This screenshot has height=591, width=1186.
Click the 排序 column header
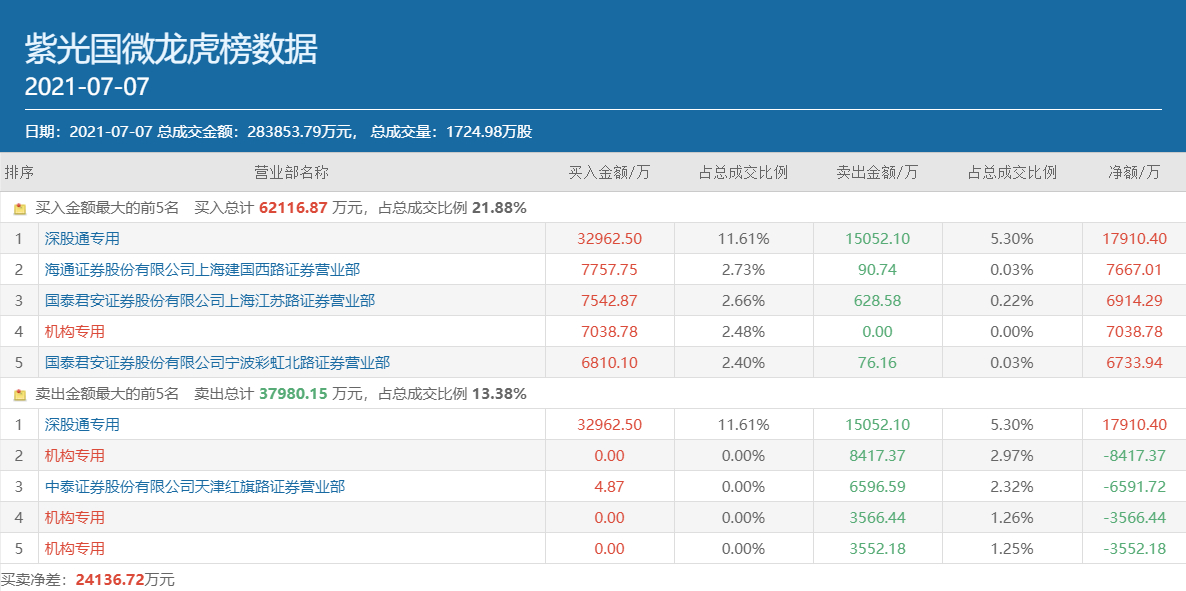[x=19, y=172]
